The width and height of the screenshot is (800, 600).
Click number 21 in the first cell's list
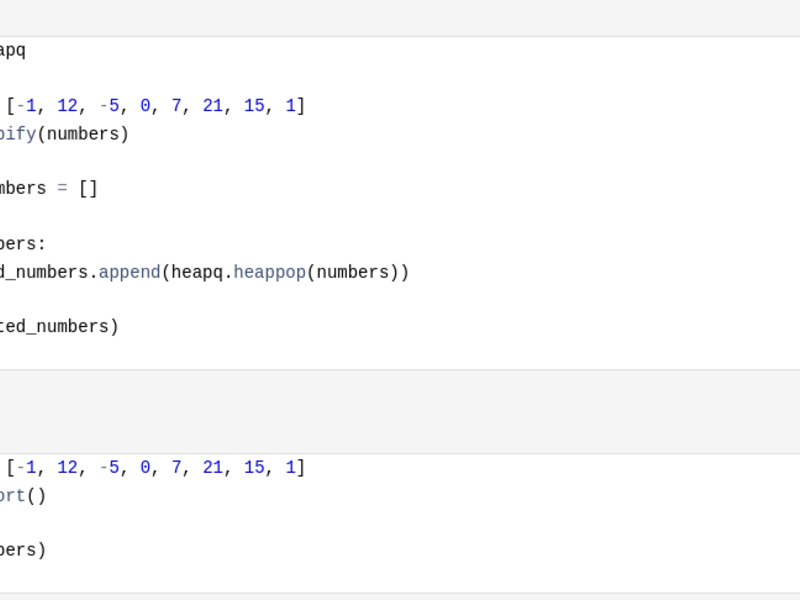pyautogui.click(x=213, y=106)
